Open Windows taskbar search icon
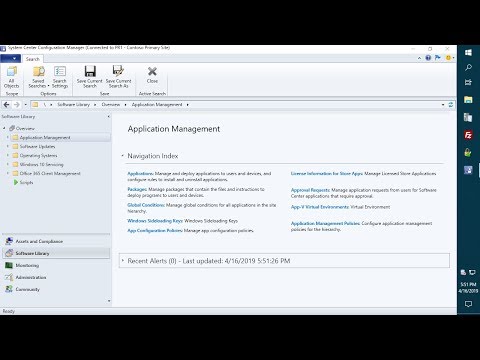The width and height of the screenshot is (480, 360). click(x=468, y=67)
